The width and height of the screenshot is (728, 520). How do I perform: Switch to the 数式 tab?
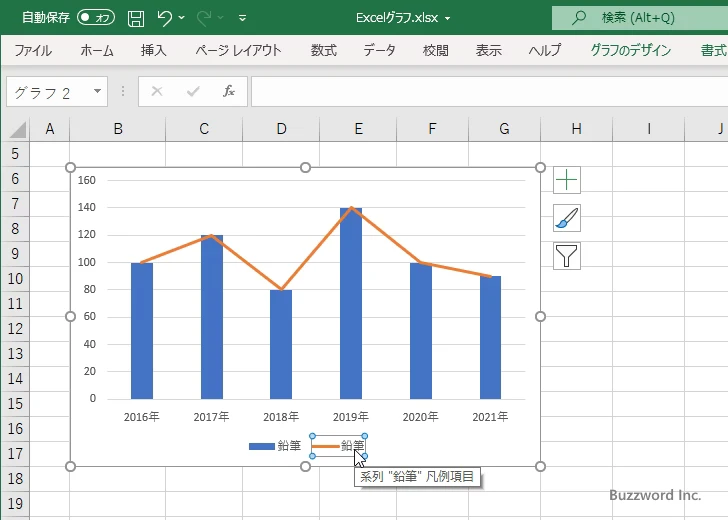(324, 50)
